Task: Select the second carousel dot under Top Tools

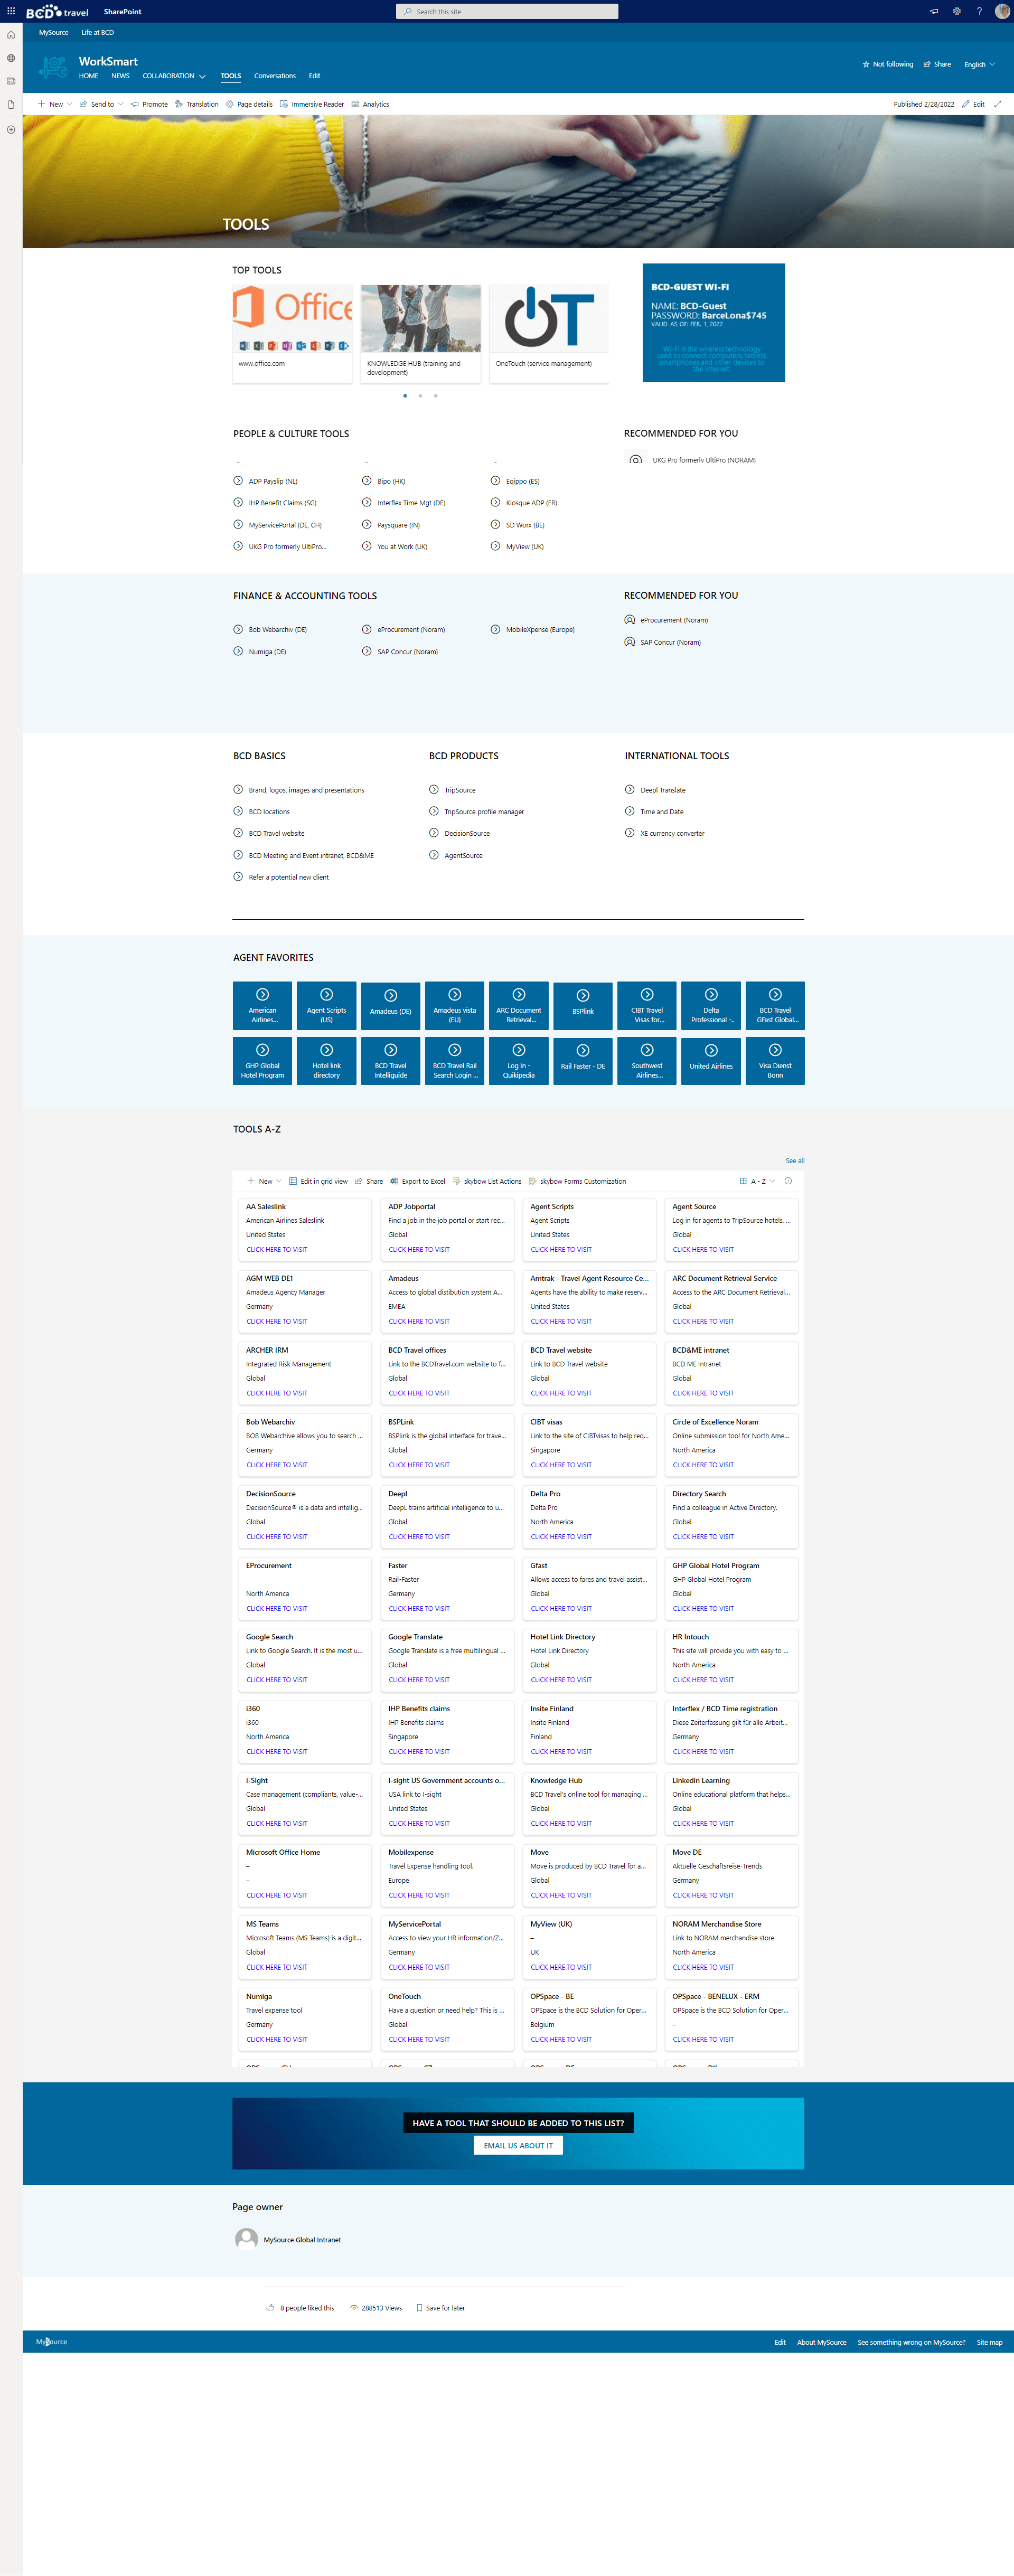Action: coord(420,396)
